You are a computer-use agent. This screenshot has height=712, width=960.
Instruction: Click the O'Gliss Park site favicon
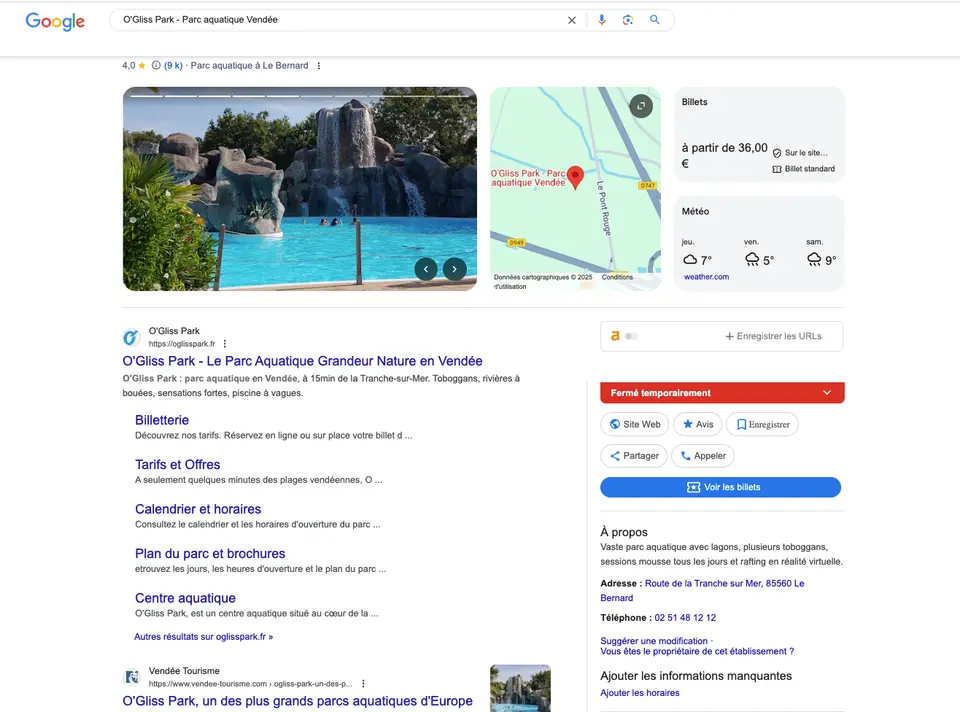coord(131,337)
